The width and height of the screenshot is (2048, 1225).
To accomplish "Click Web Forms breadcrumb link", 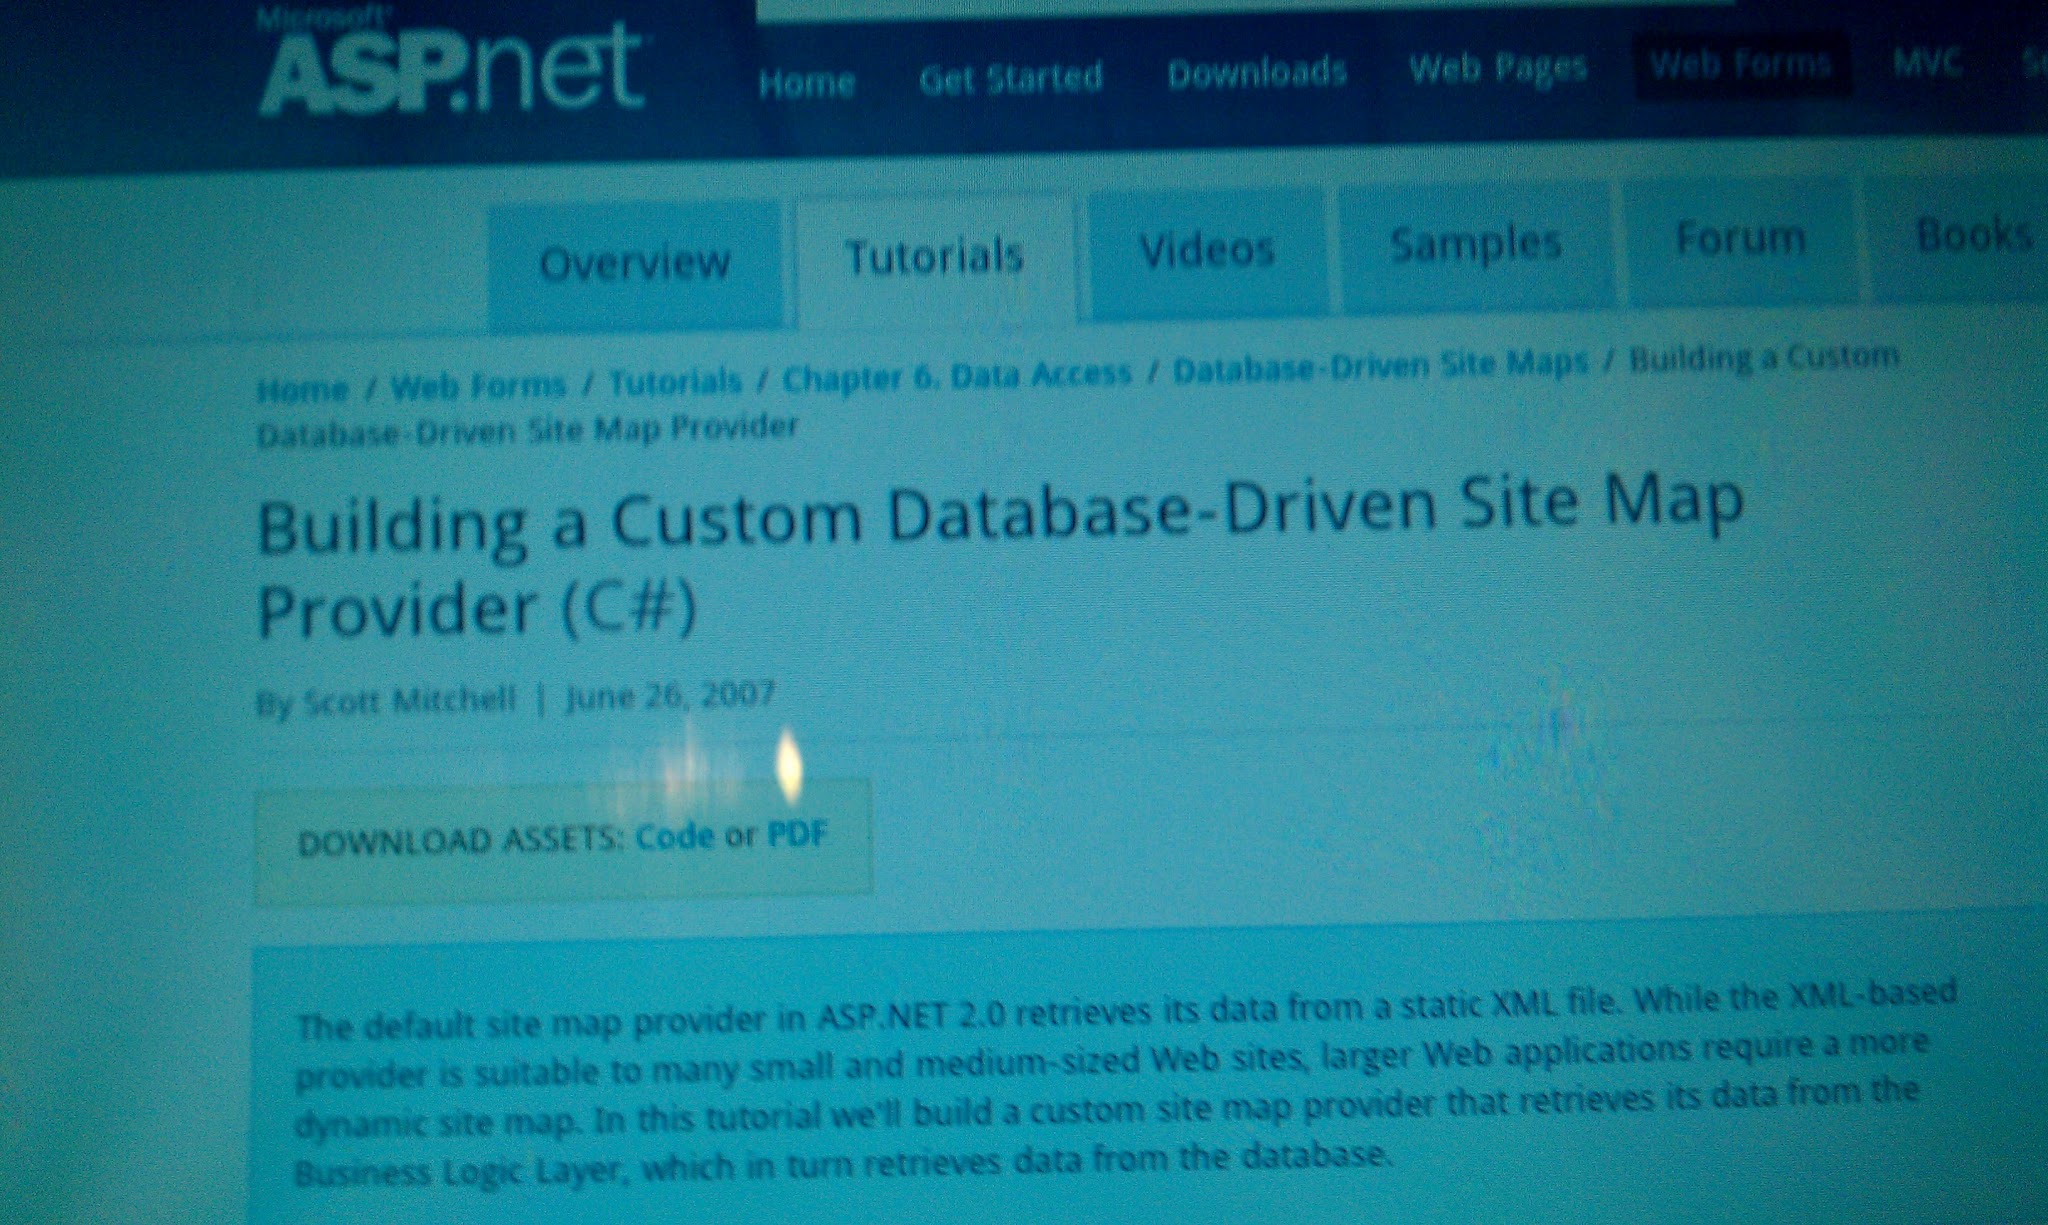I will point(478,385).
